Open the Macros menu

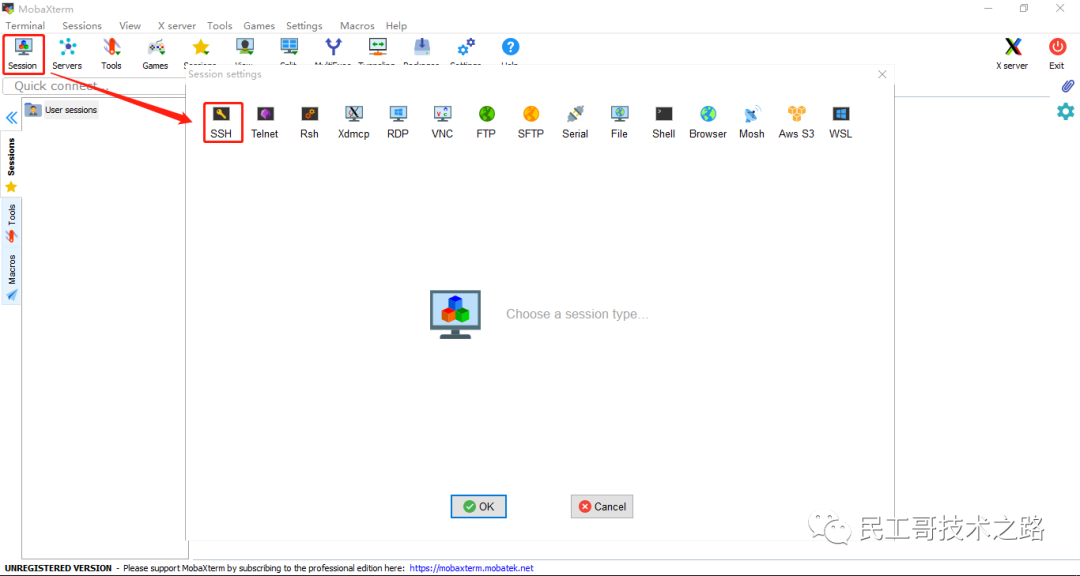(x=357, y=25)
